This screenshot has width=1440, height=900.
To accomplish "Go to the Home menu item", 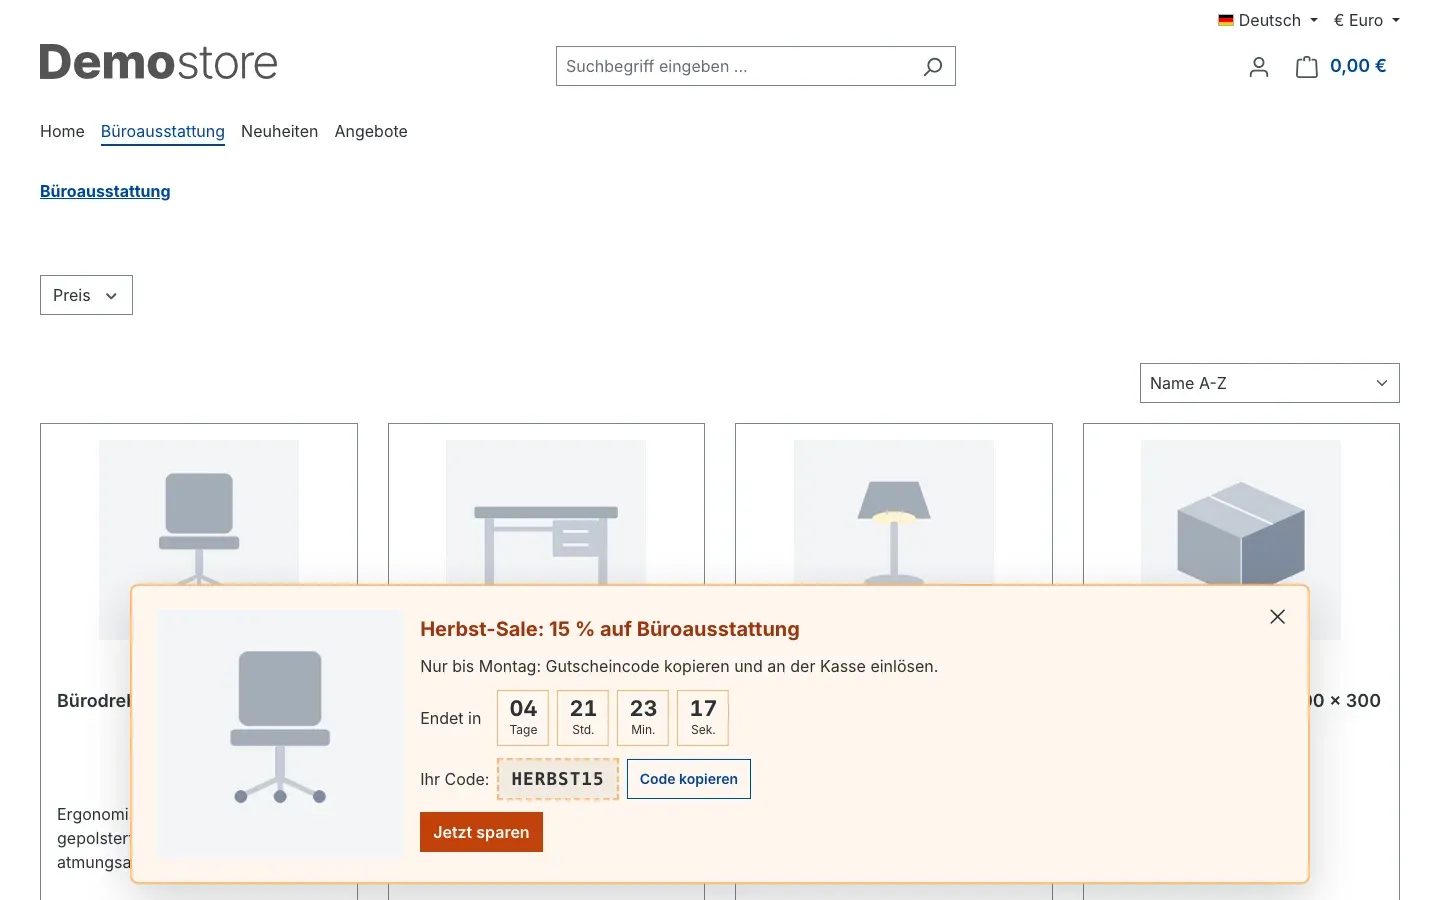I will tap(62, 131).
